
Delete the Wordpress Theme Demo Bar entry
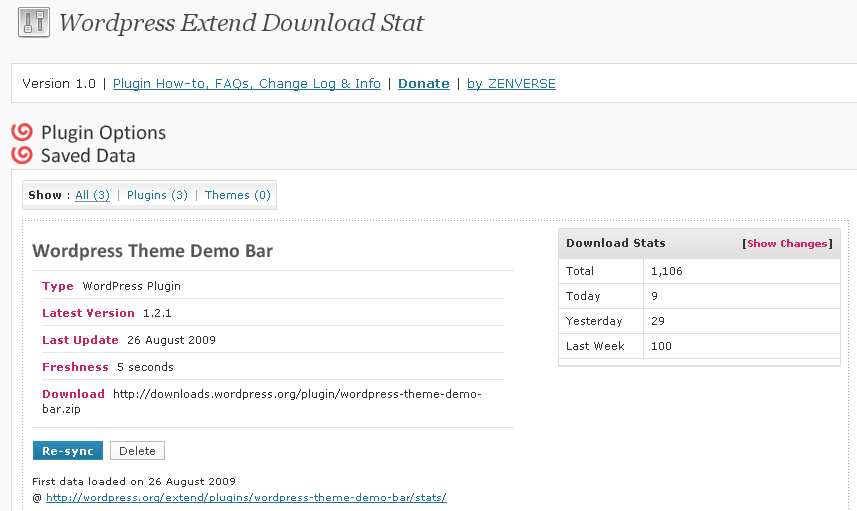[137, 451]
